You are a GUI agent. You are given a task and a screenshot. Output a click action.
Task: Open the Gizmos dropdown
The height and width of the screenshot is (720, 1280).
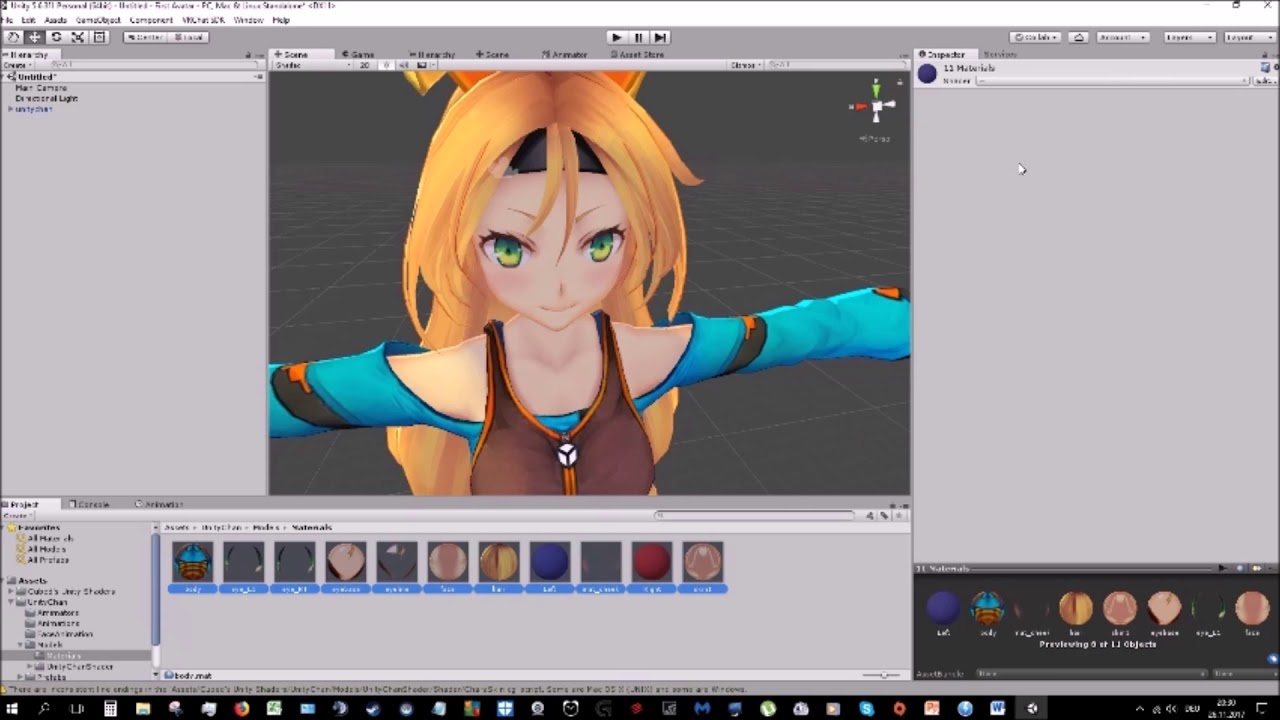[745, 65]
